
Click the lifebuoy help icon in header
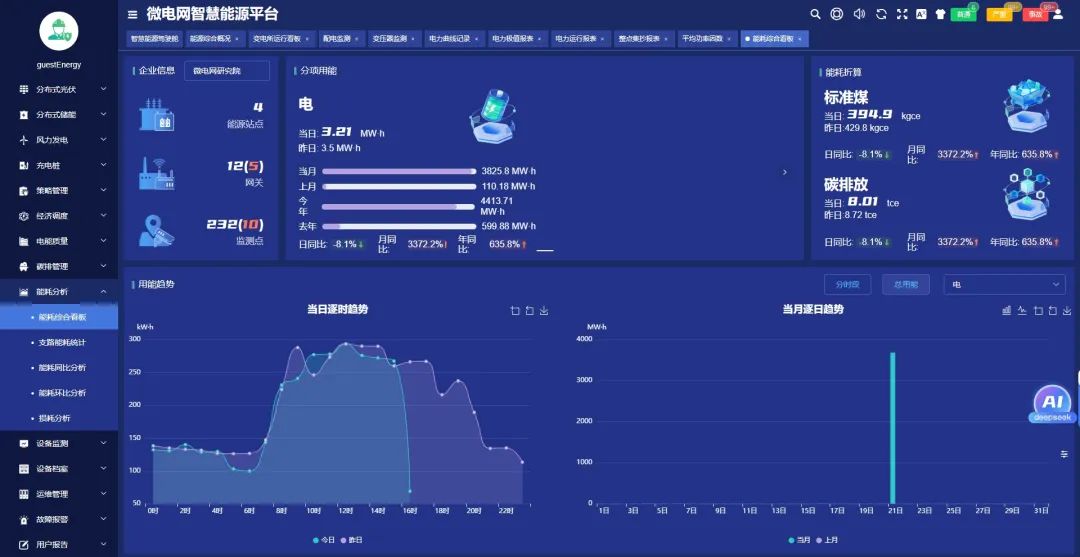tap(836, 14)
